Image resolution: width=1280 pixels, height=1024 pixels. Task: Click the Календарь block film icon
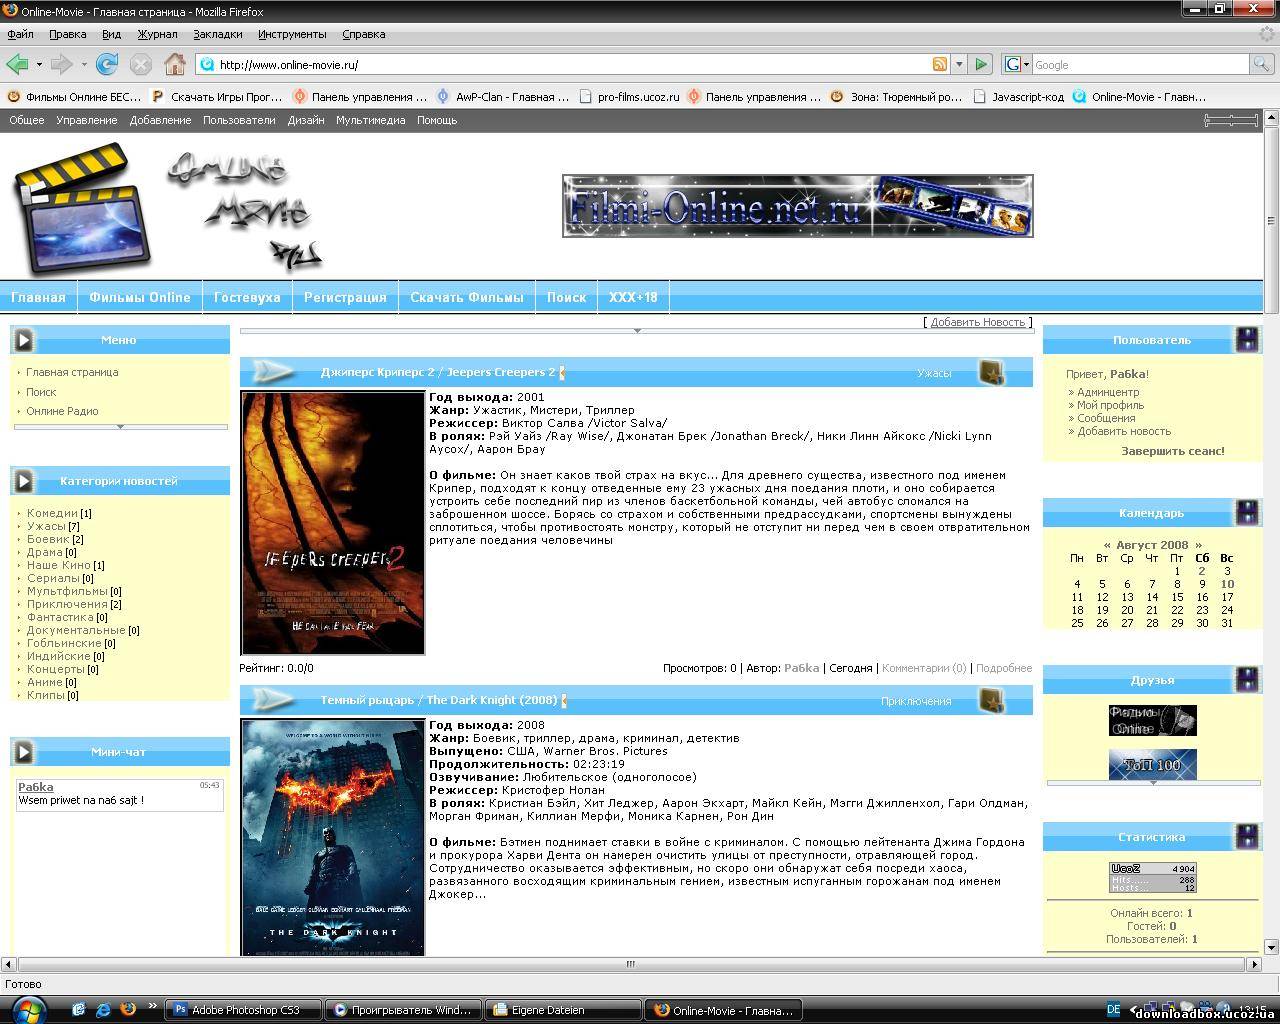click(x=1247, y=512)
